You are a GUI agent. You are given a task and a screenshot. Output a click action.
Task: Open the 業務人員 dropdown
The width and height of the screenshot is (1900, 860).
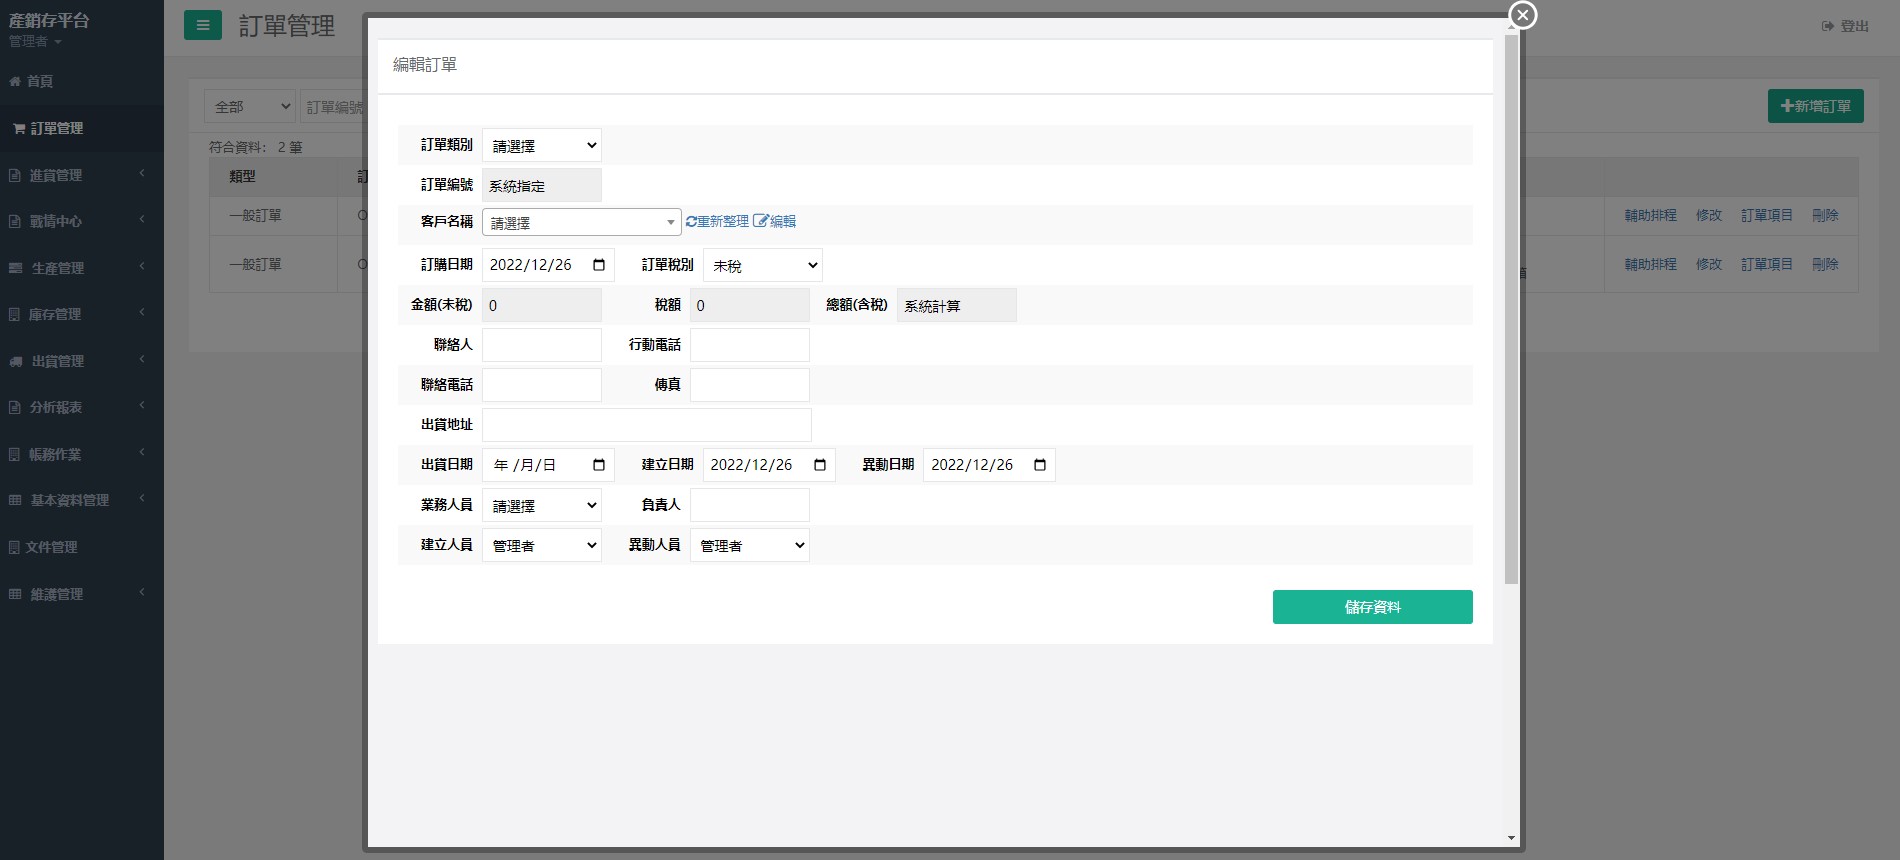[542, 505]
